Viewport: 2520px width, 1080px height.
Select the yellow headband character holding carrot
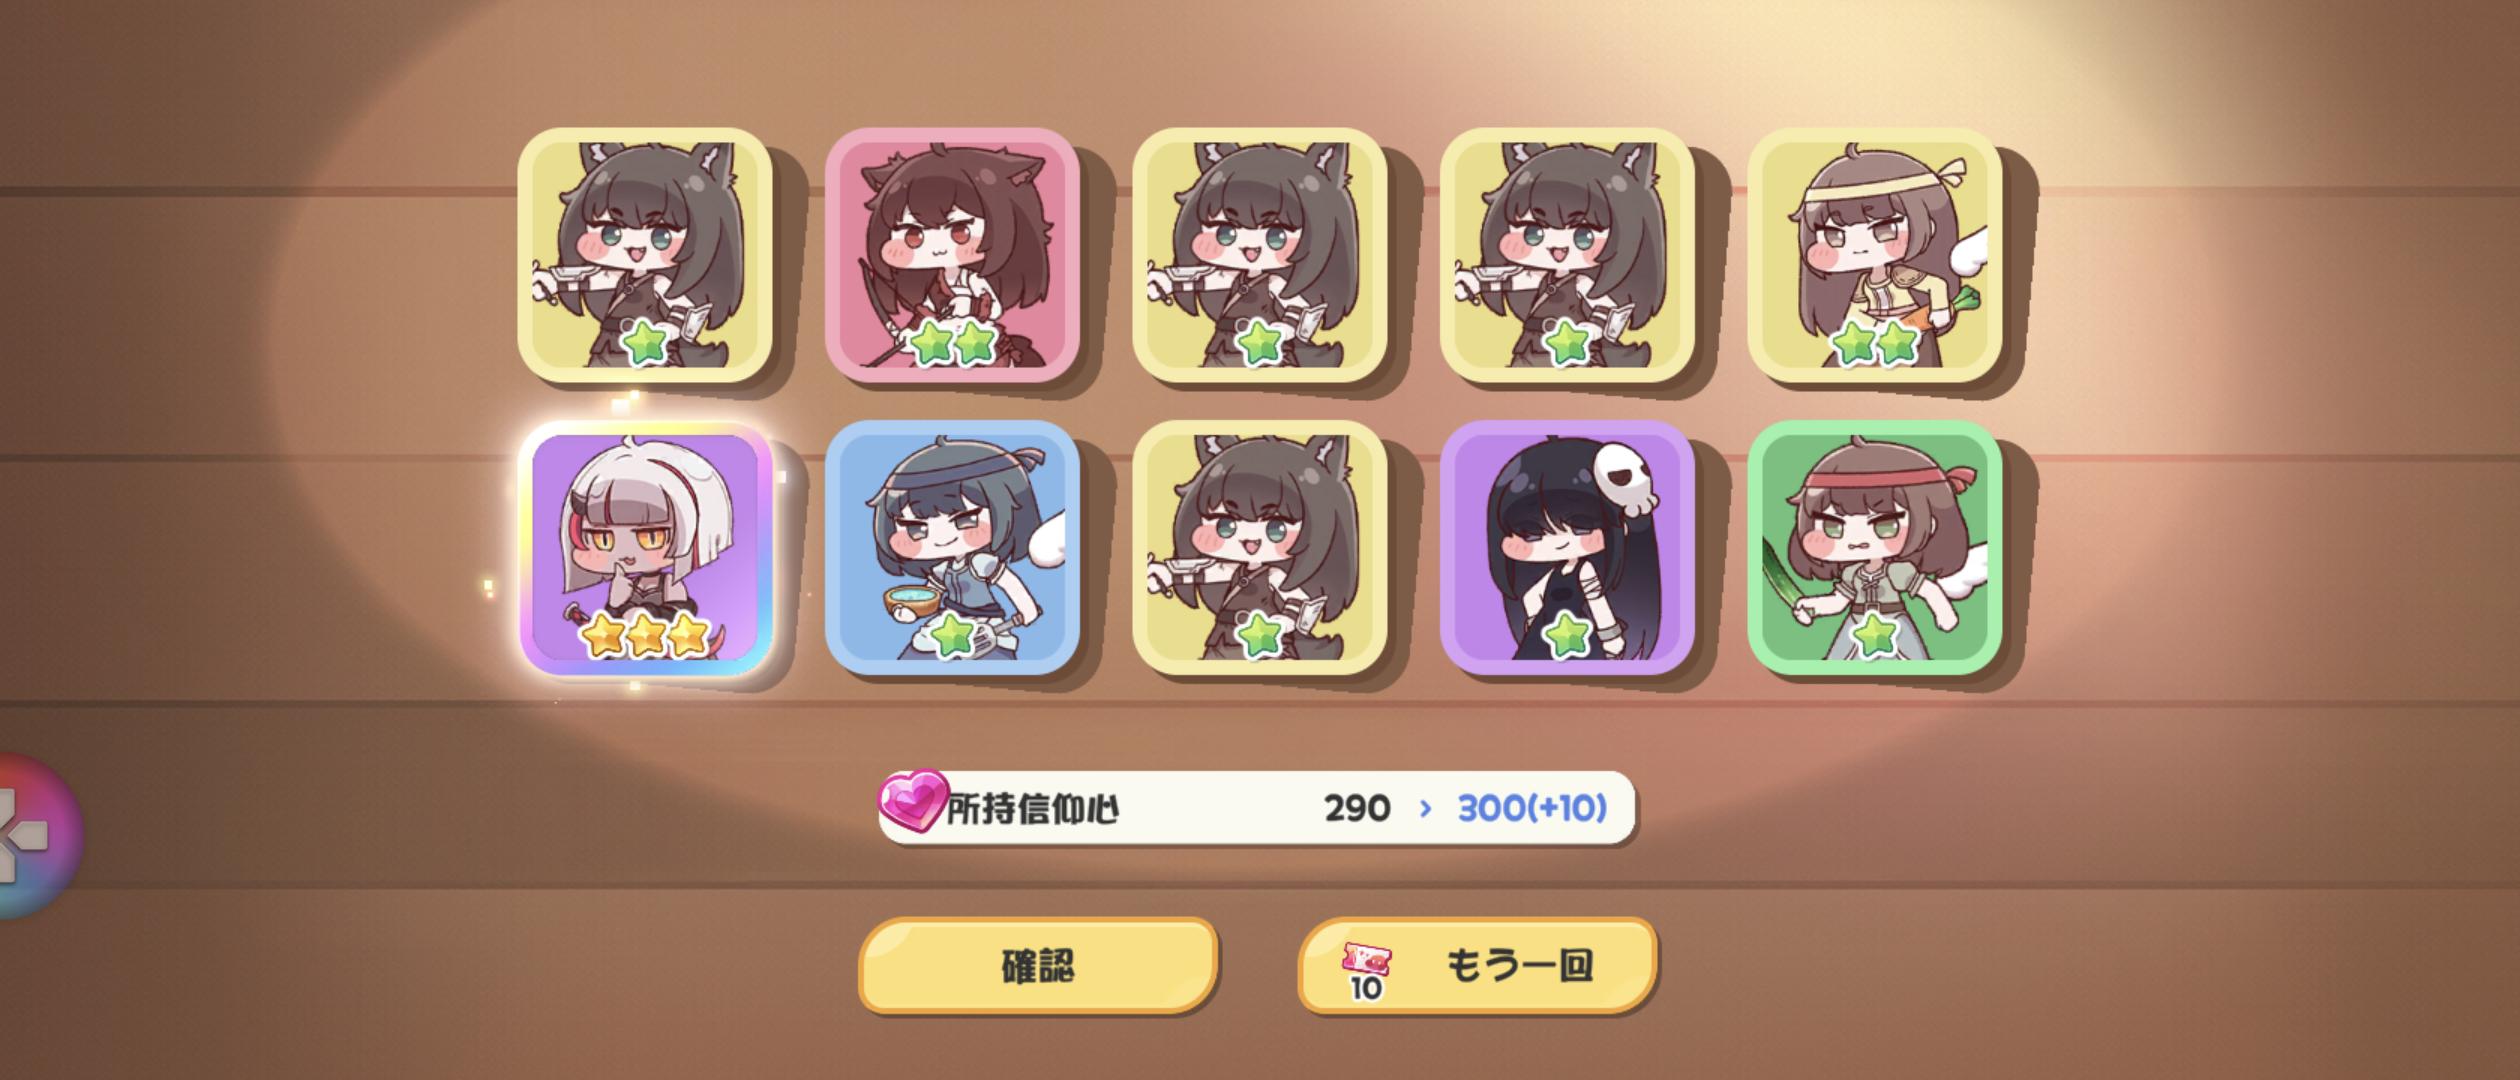1874,255
